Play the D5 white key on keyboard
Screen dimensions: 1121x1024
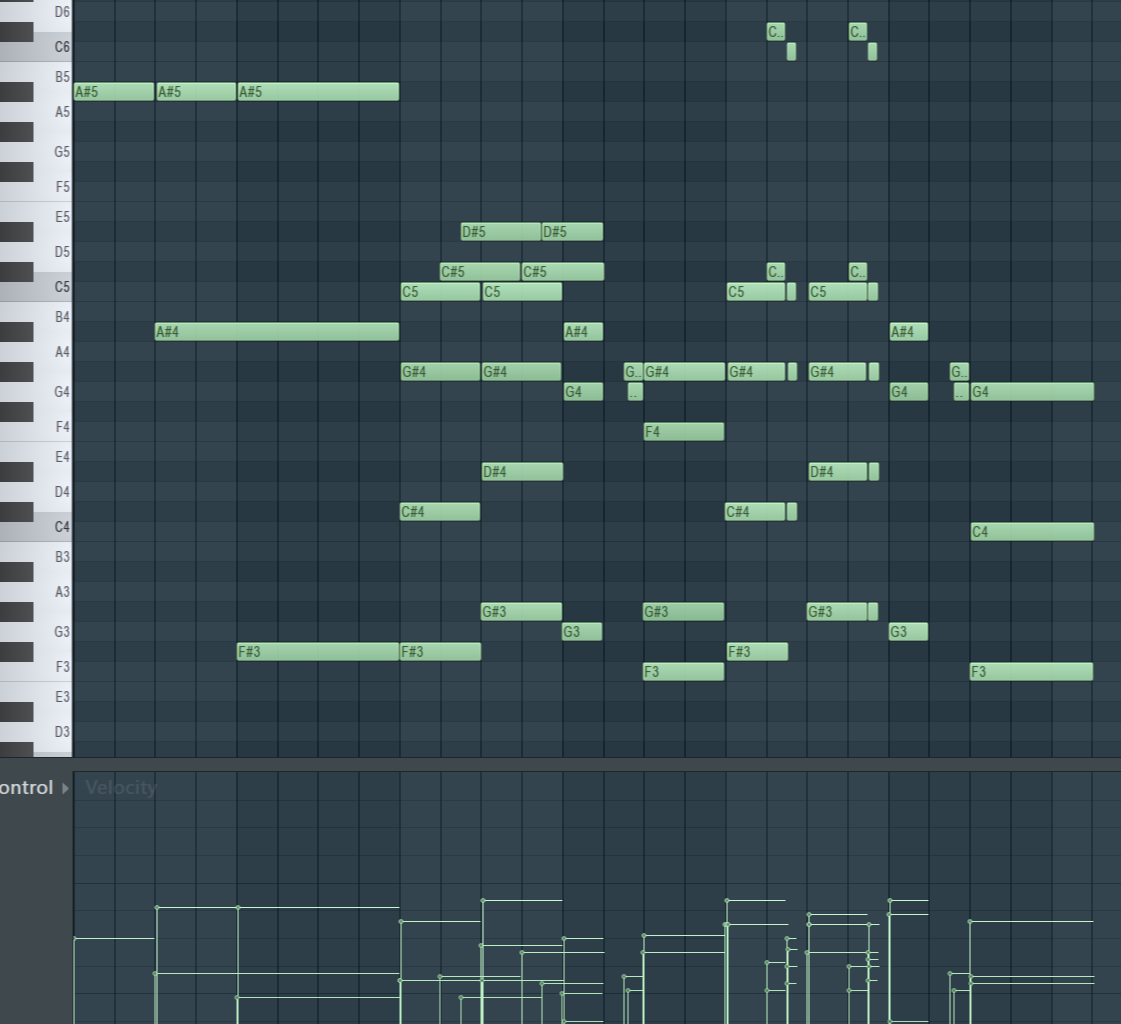[53, 252]
